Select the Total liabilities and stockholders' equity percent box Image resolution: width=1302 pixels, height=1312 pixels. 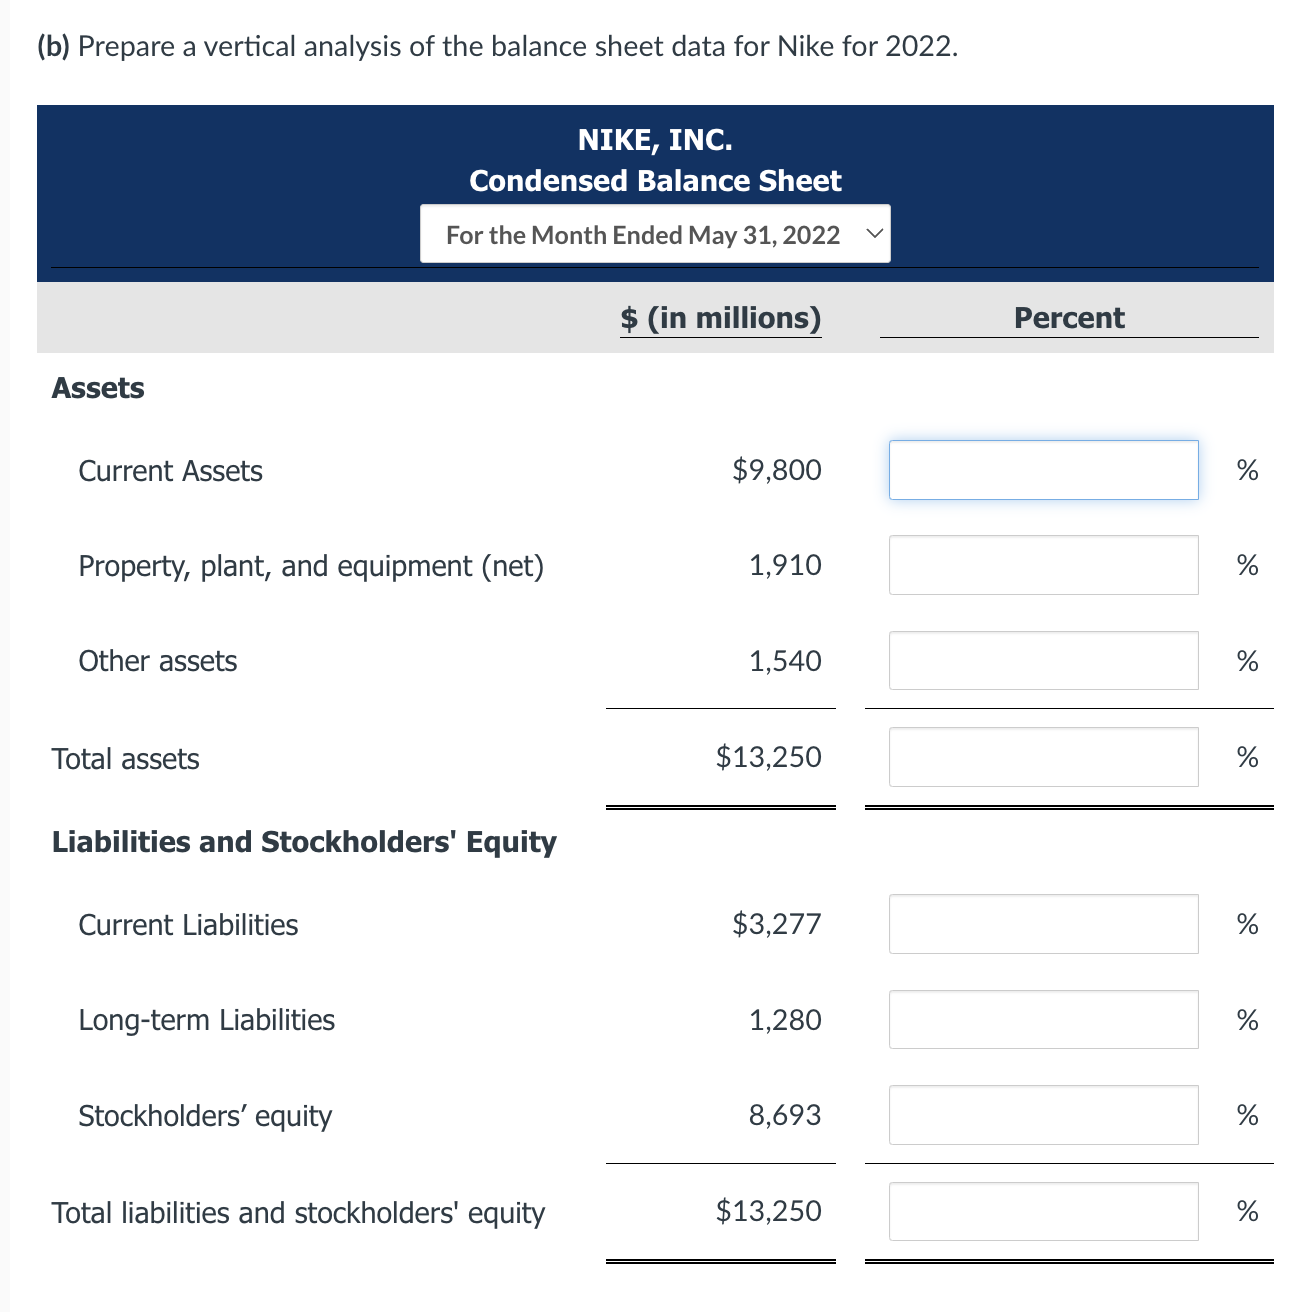[x=1043, y=1211]
